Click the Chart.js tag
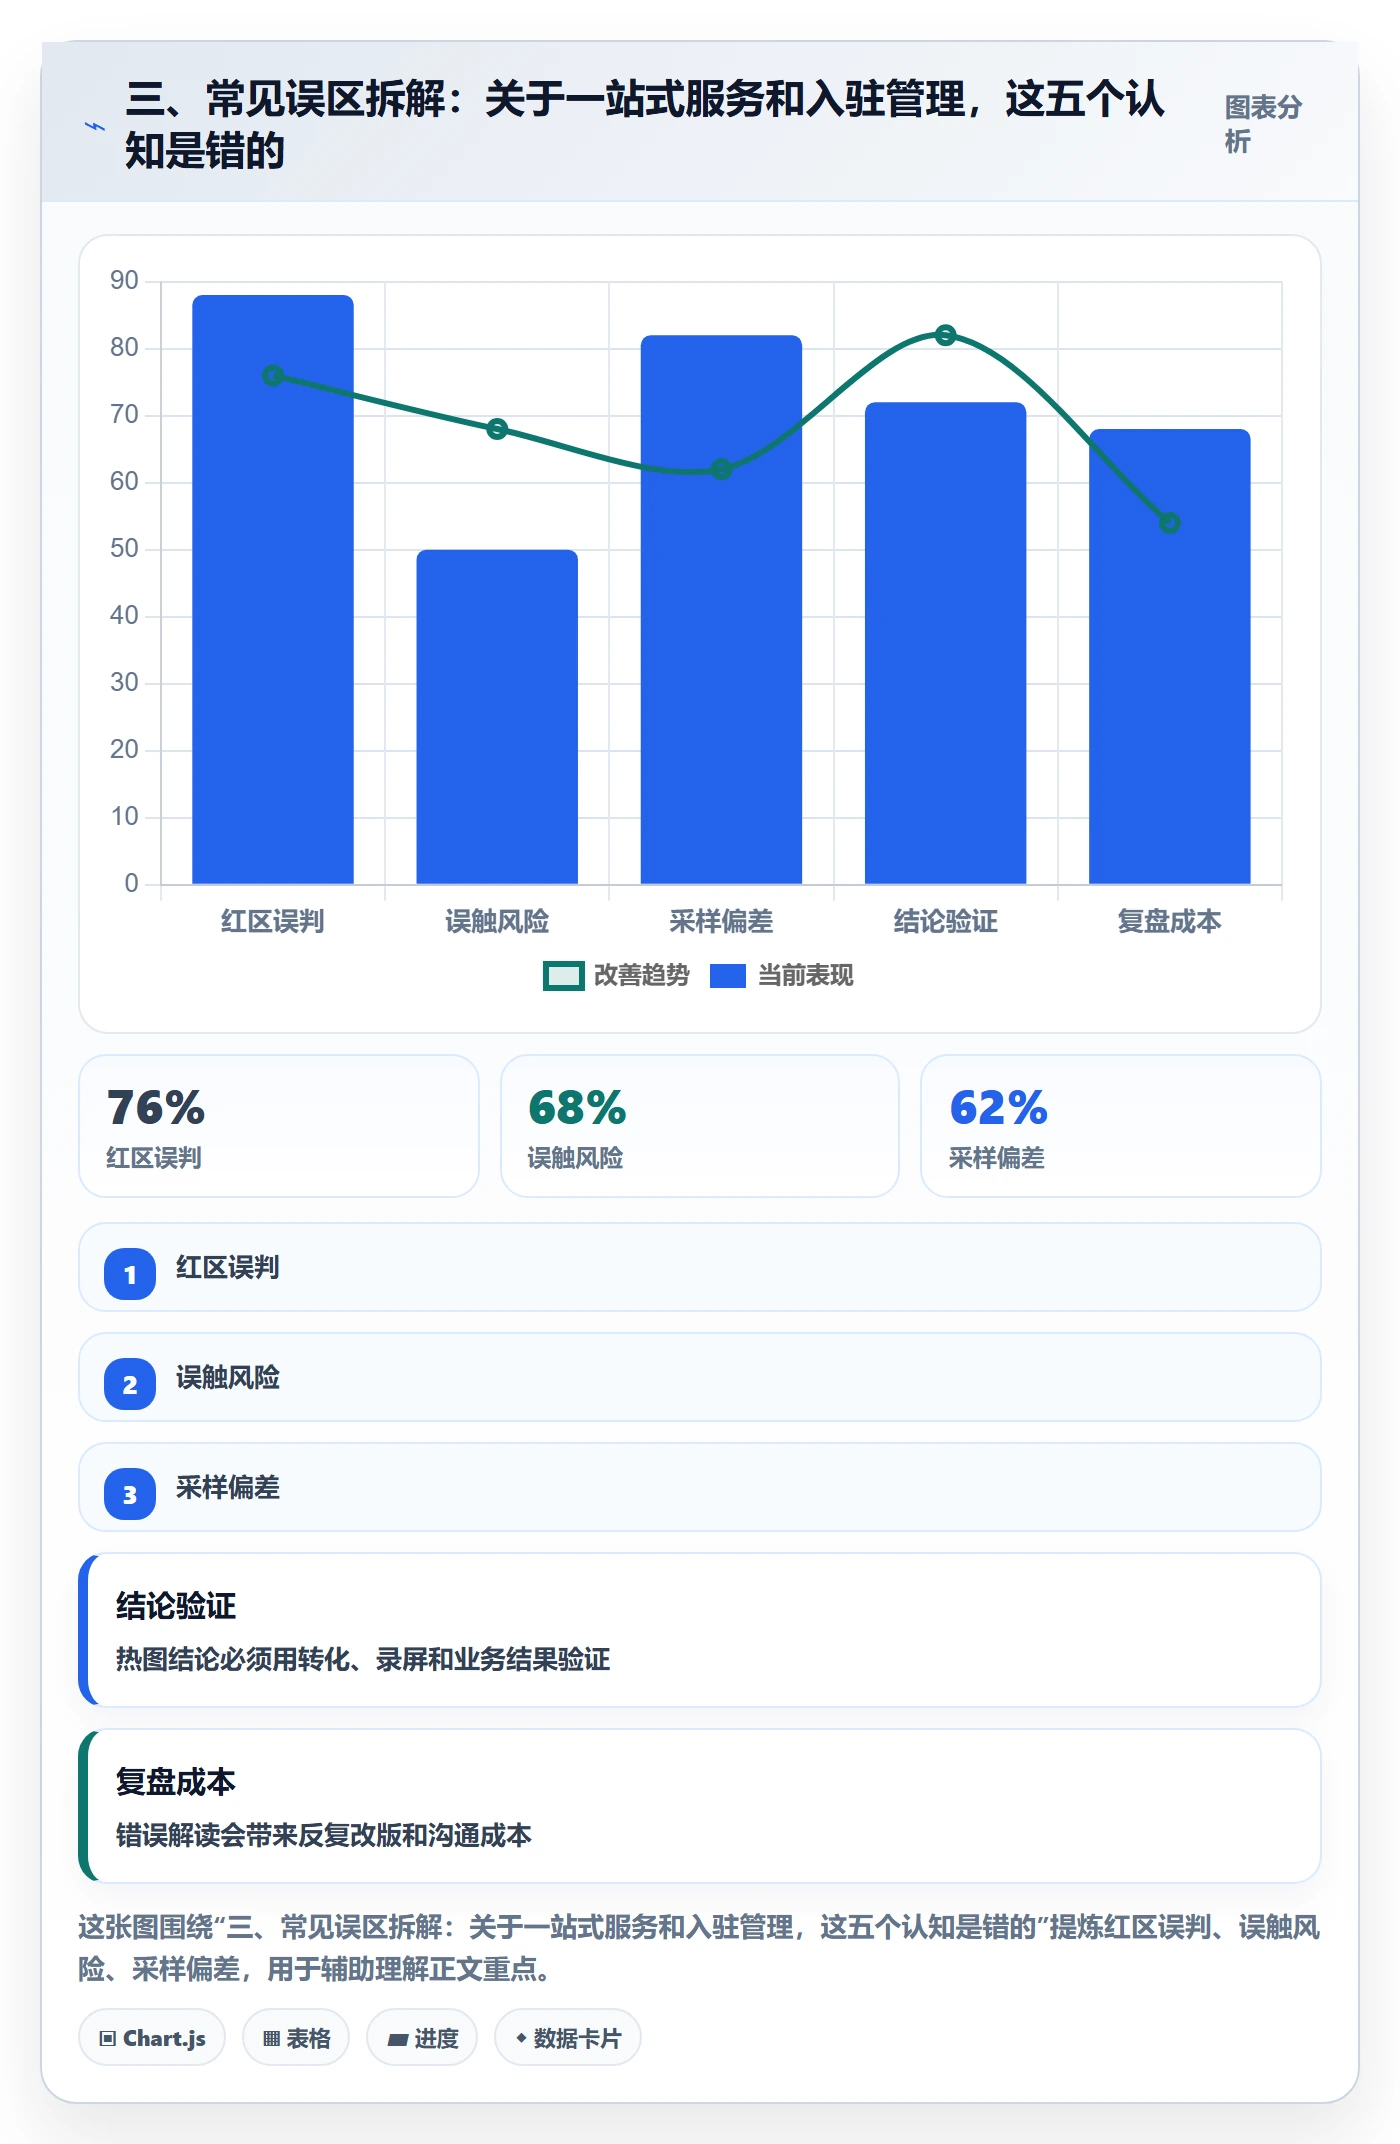1400x2144 pixels. [152, 2038]
